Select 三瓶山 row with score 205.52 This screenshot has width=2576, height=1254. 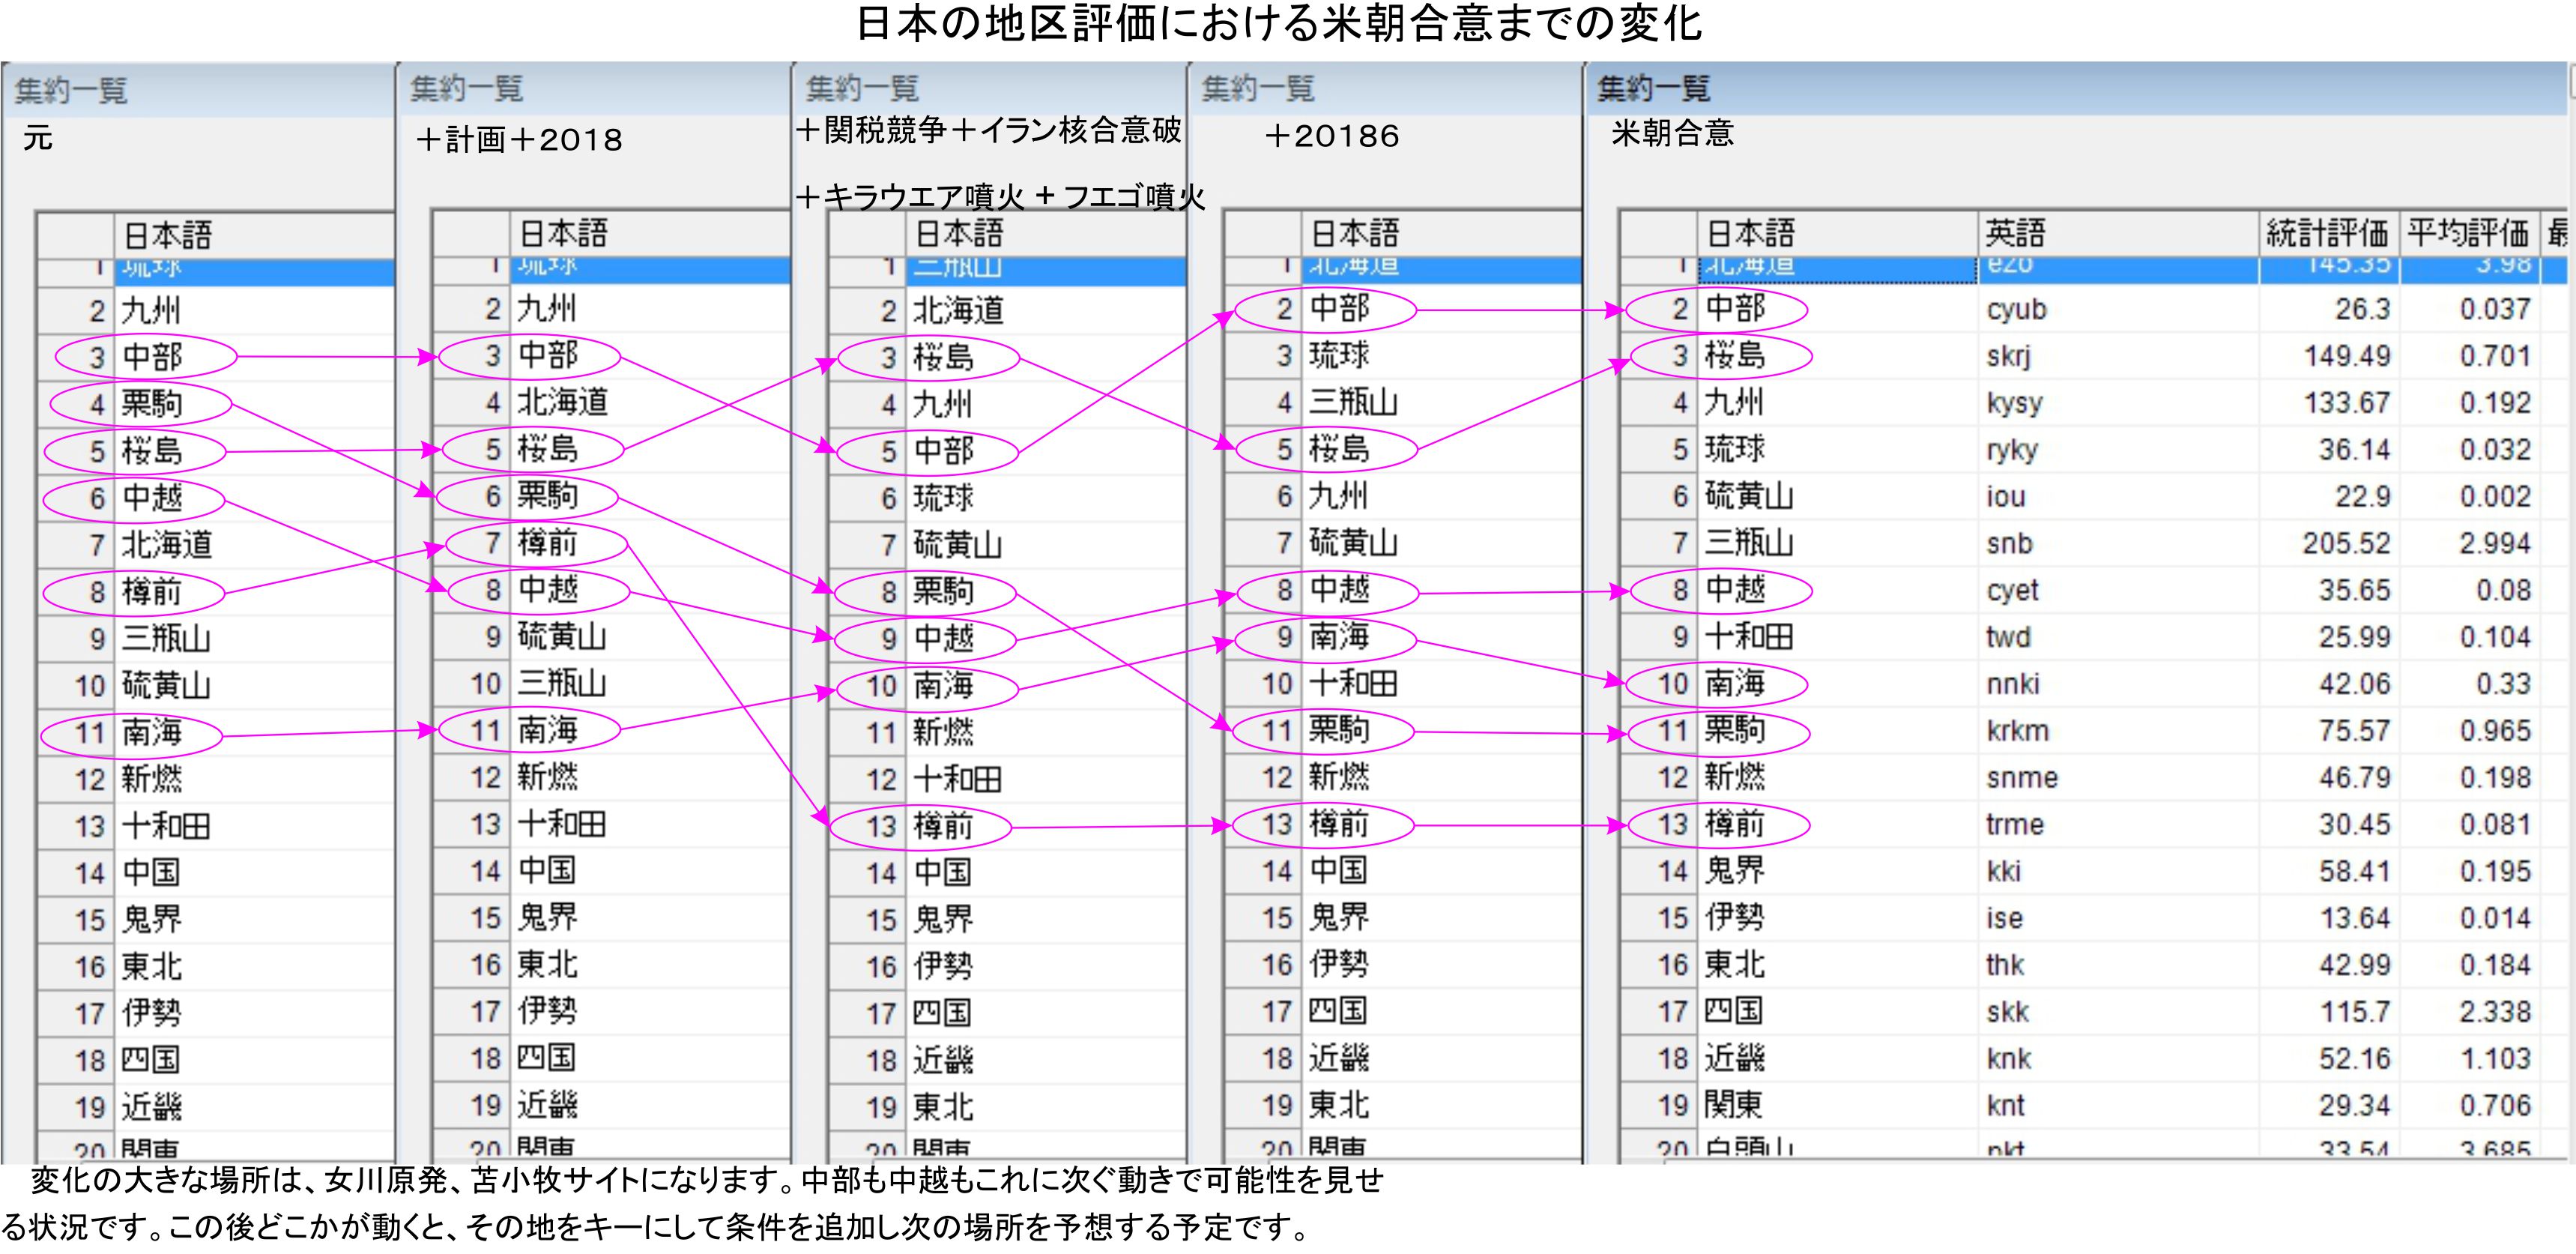(x=1748, y=543)
